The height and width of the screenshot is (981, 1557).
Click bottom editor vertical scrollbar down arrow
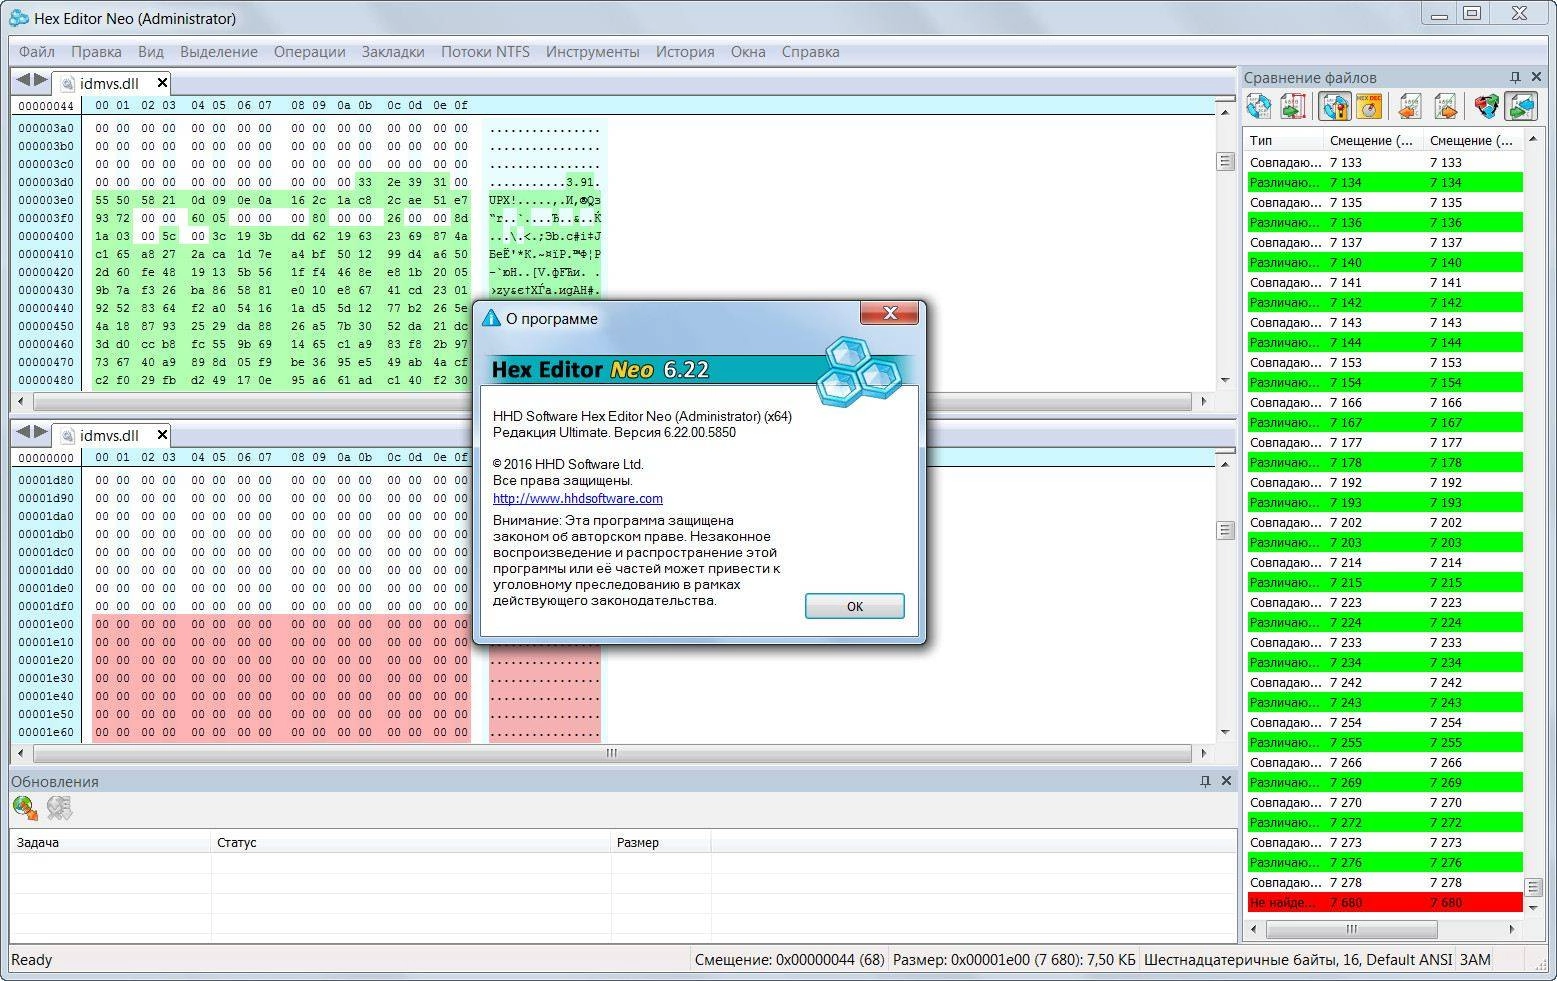tap(1225, 733)
